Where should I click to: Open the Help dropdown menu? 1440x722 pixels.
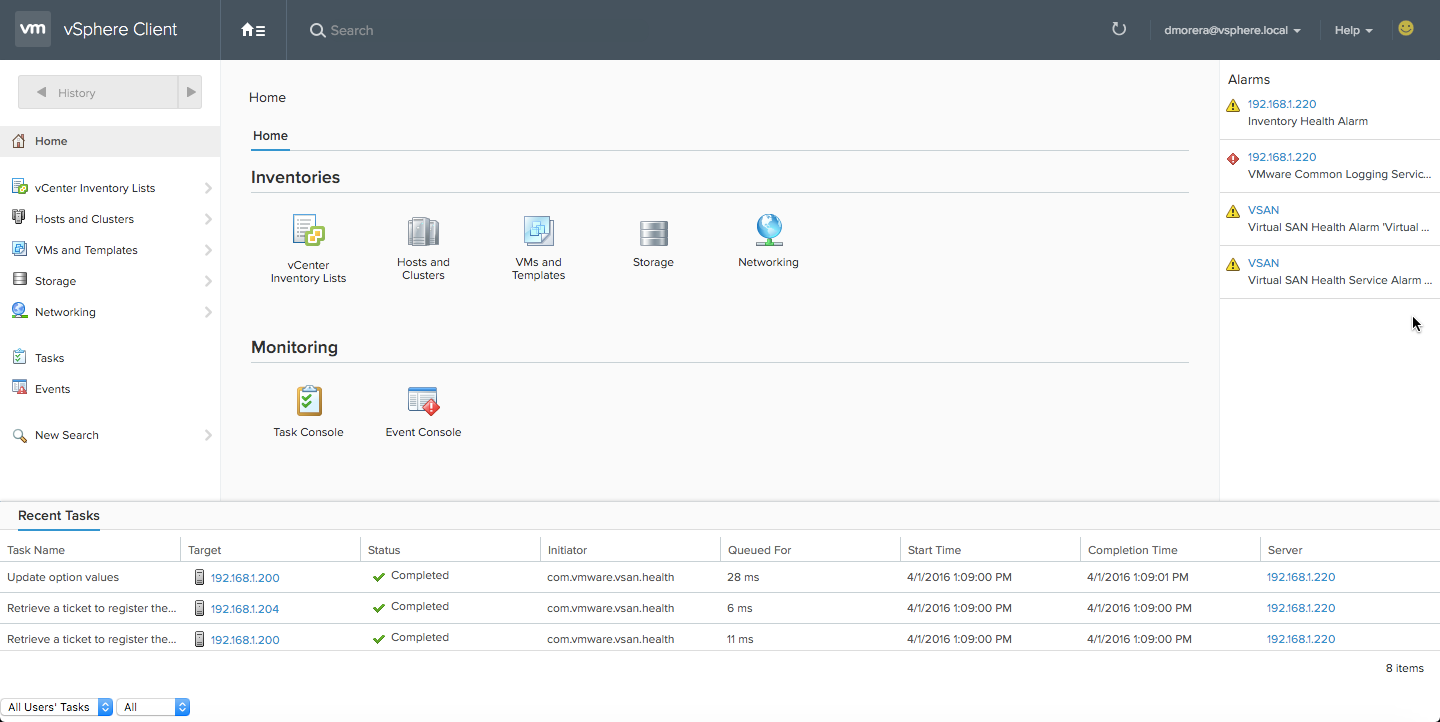1353,30
